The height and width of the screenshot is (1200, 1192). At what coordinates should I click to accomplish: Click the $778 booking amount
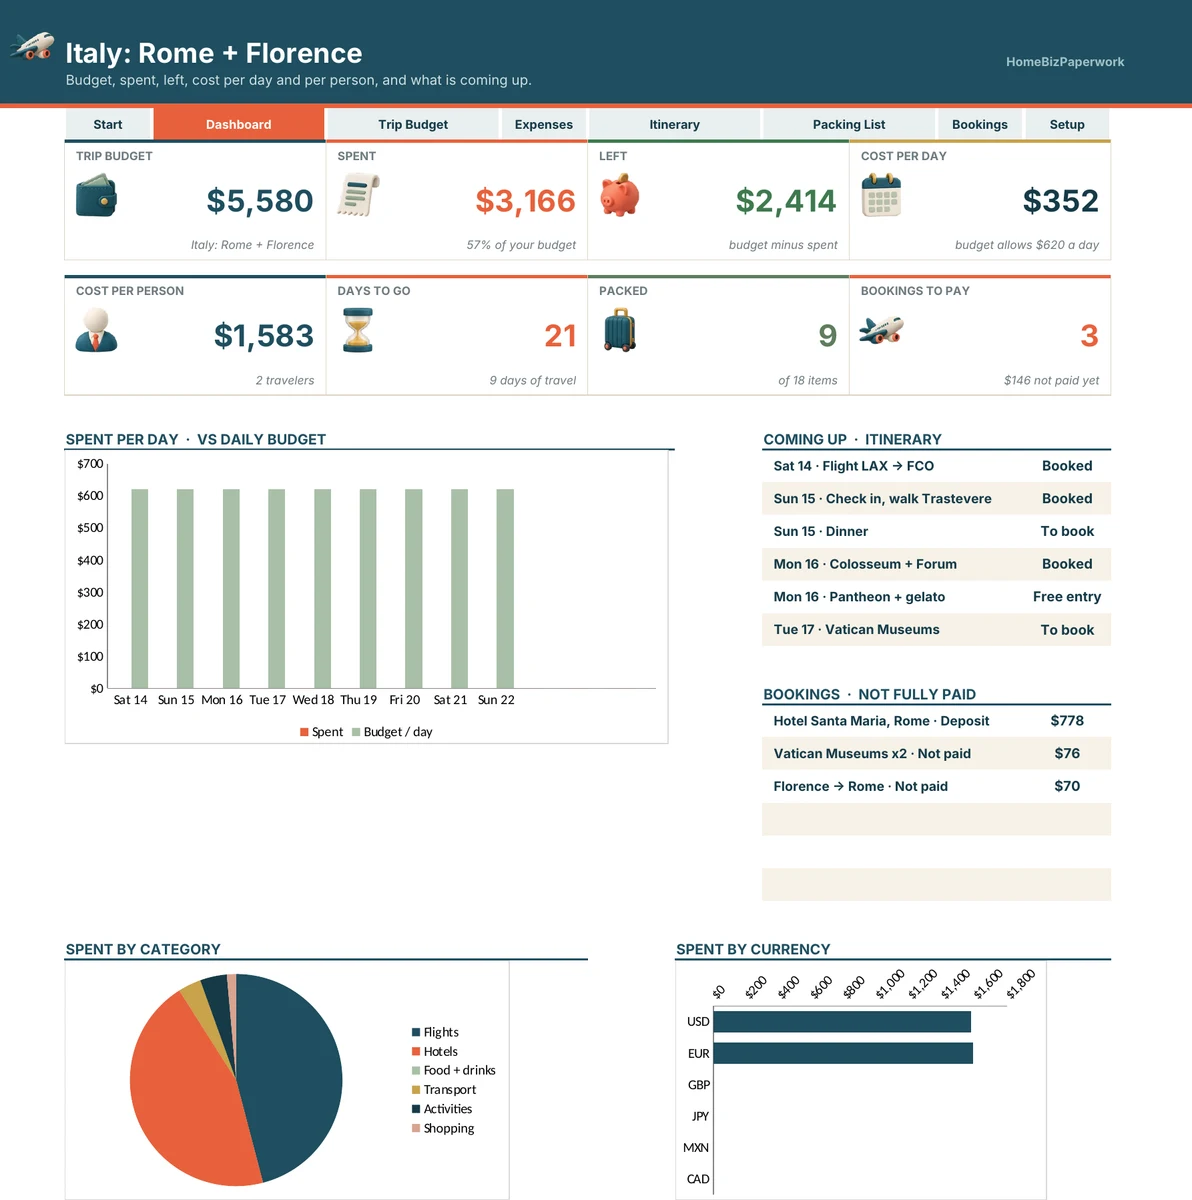(1067, 721)
